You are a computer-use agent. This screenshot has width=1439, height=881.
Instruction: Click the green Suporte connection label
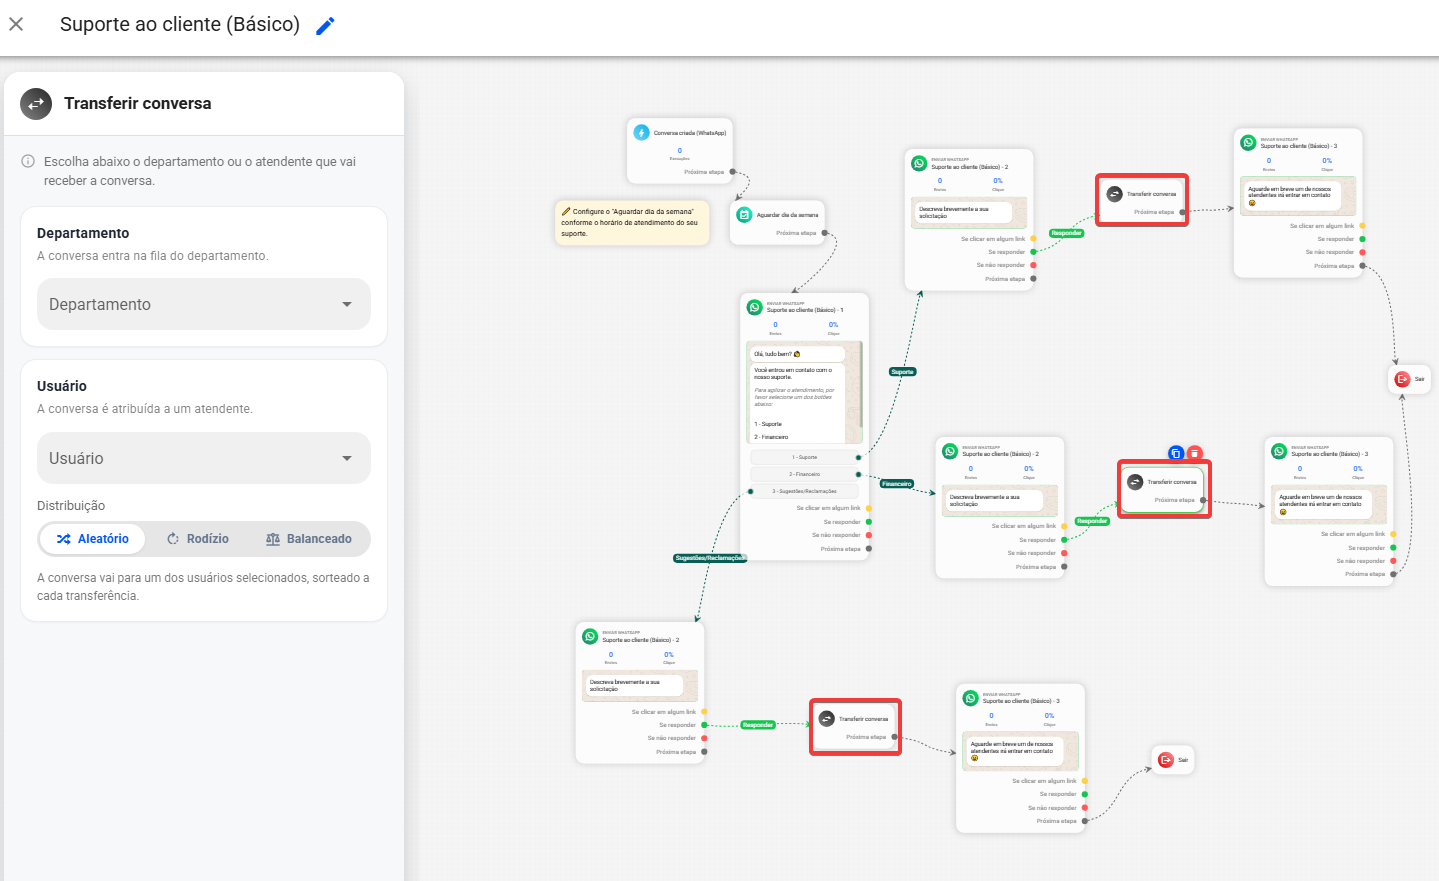click(x=903, y=372)
